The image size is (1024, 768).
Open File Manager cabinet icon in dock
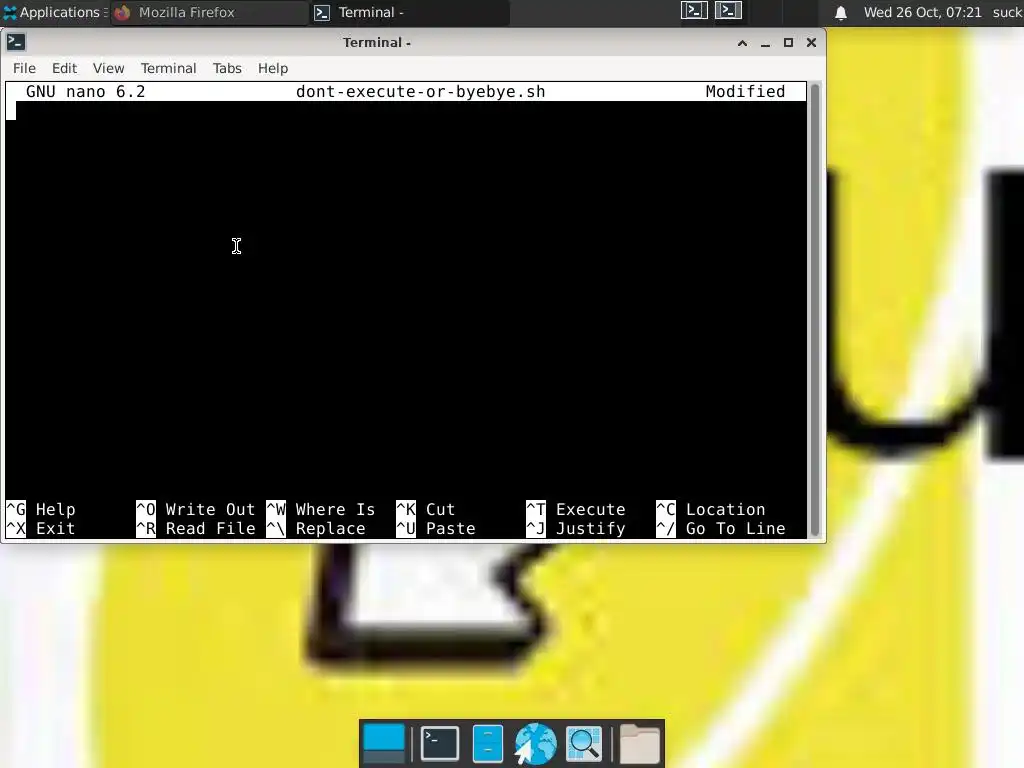coord(487,743)
